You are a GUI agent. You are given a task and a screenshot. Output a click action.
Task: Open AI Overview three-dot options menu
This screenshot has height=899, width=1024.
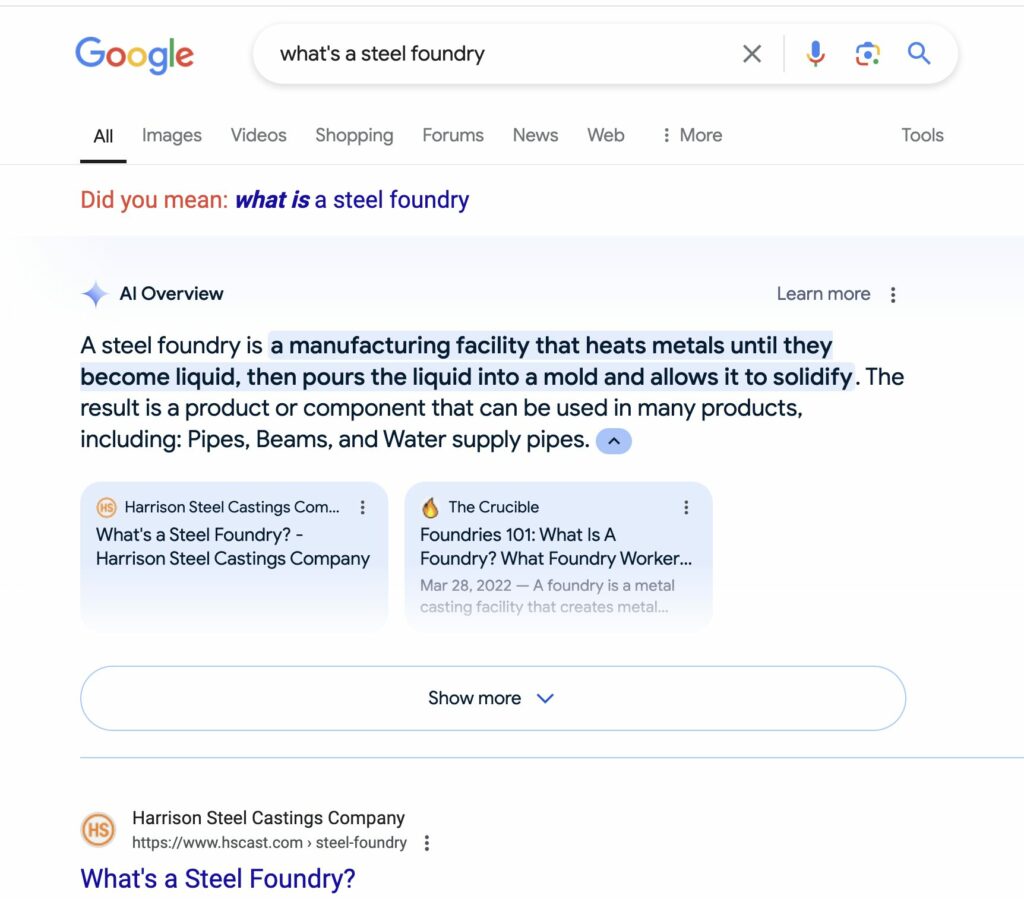[893, 294]
